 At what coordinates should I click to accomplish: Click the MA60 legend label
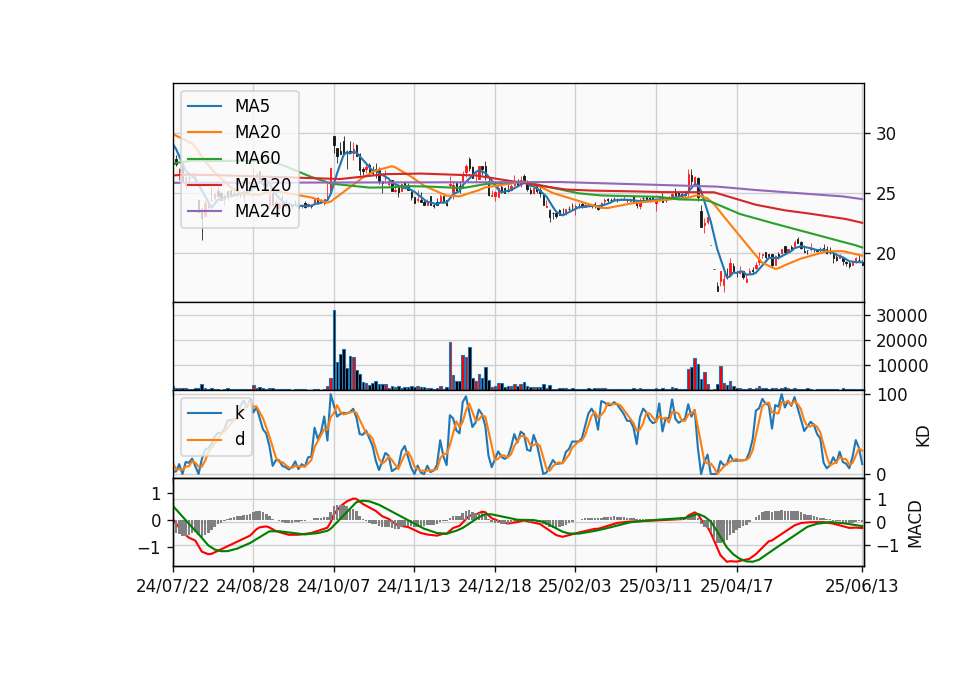[x=257, y=158]
